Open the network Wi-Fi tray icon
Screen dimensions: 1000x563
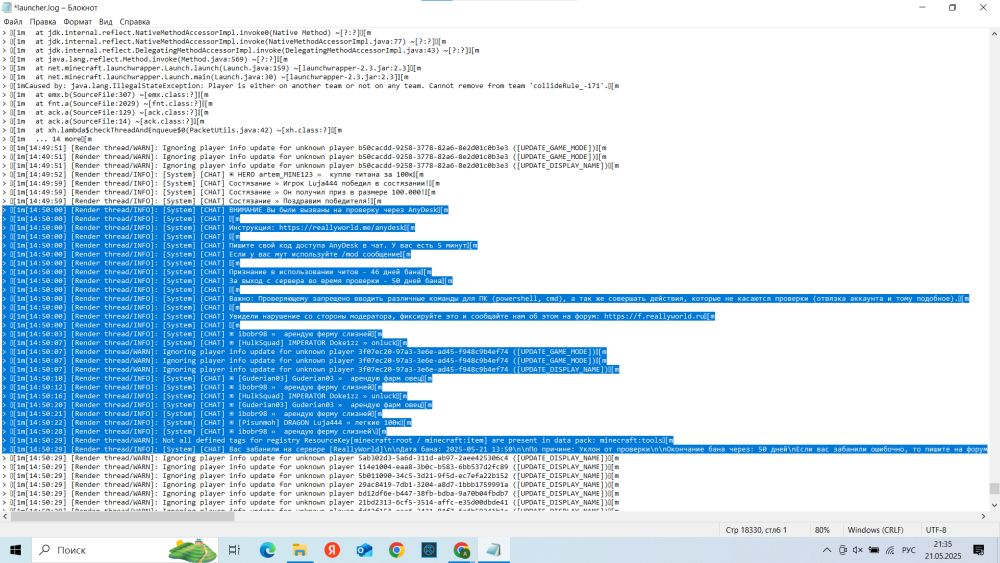coord(890,550)
